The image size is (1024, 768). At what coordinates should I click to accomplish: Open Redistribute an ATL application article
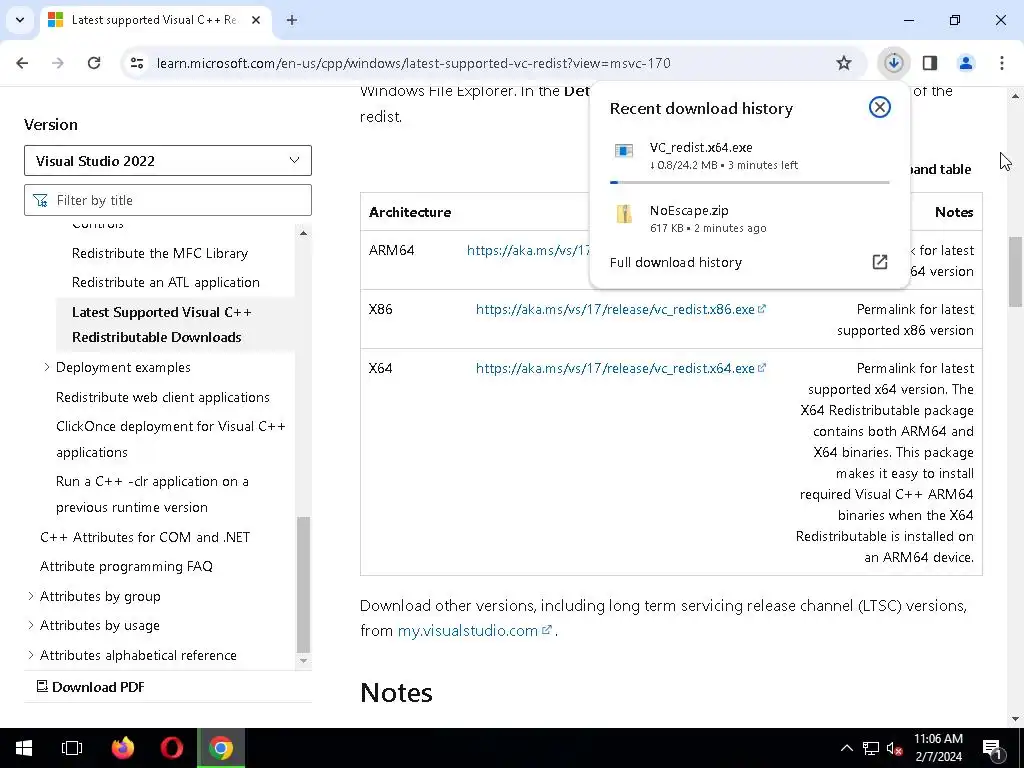point(166,282)
